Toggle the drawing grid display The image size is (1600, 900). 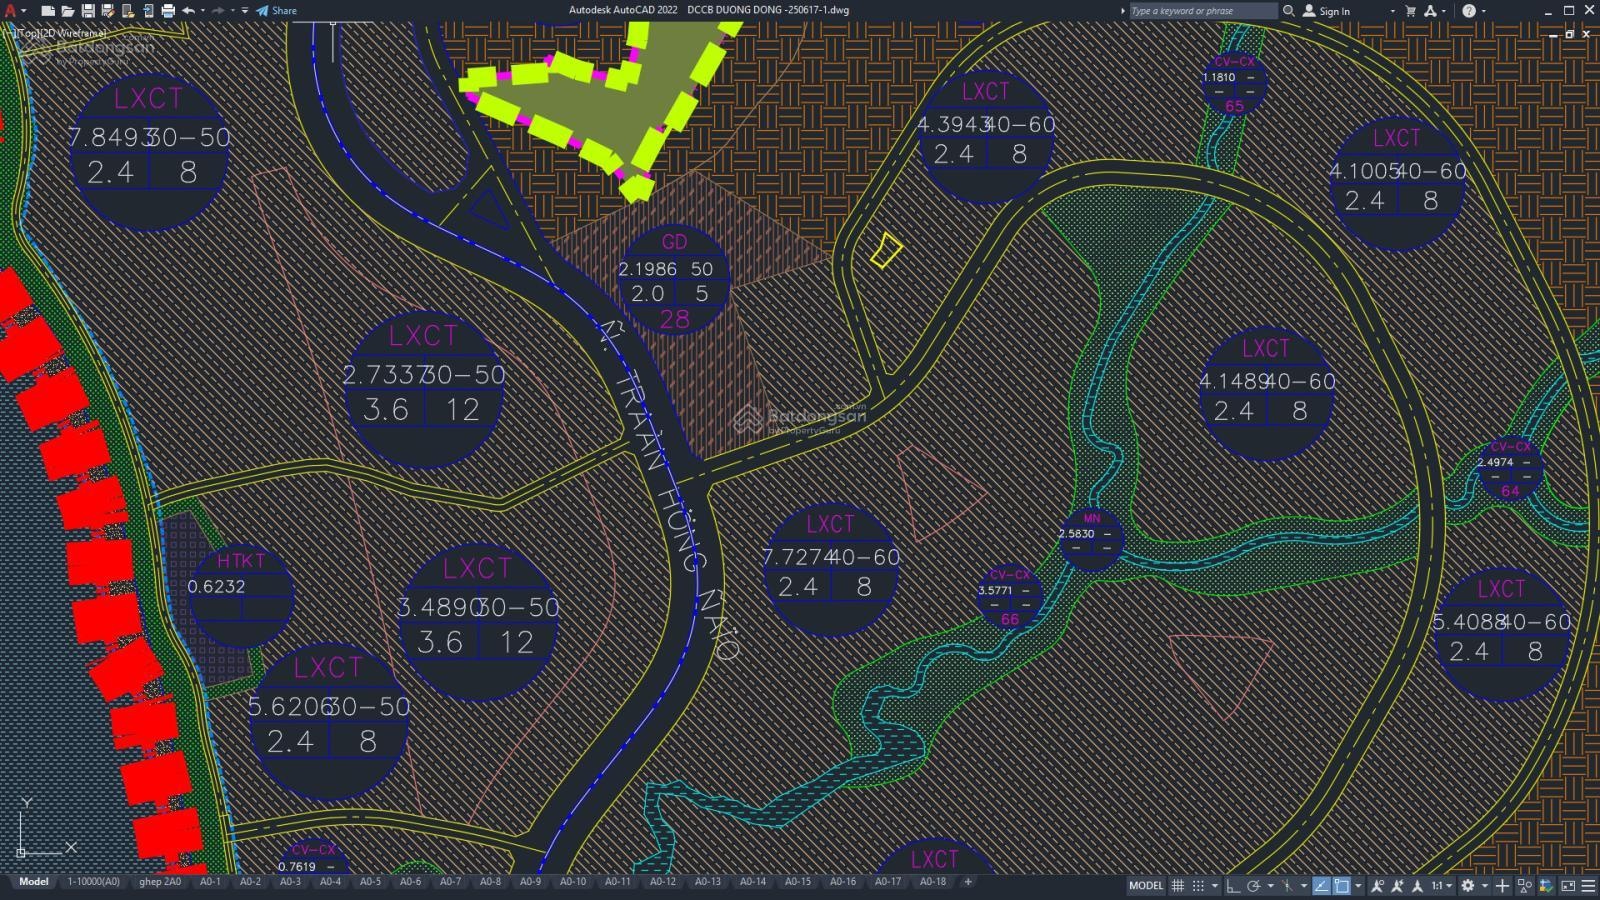click(x=1178, y=885)
